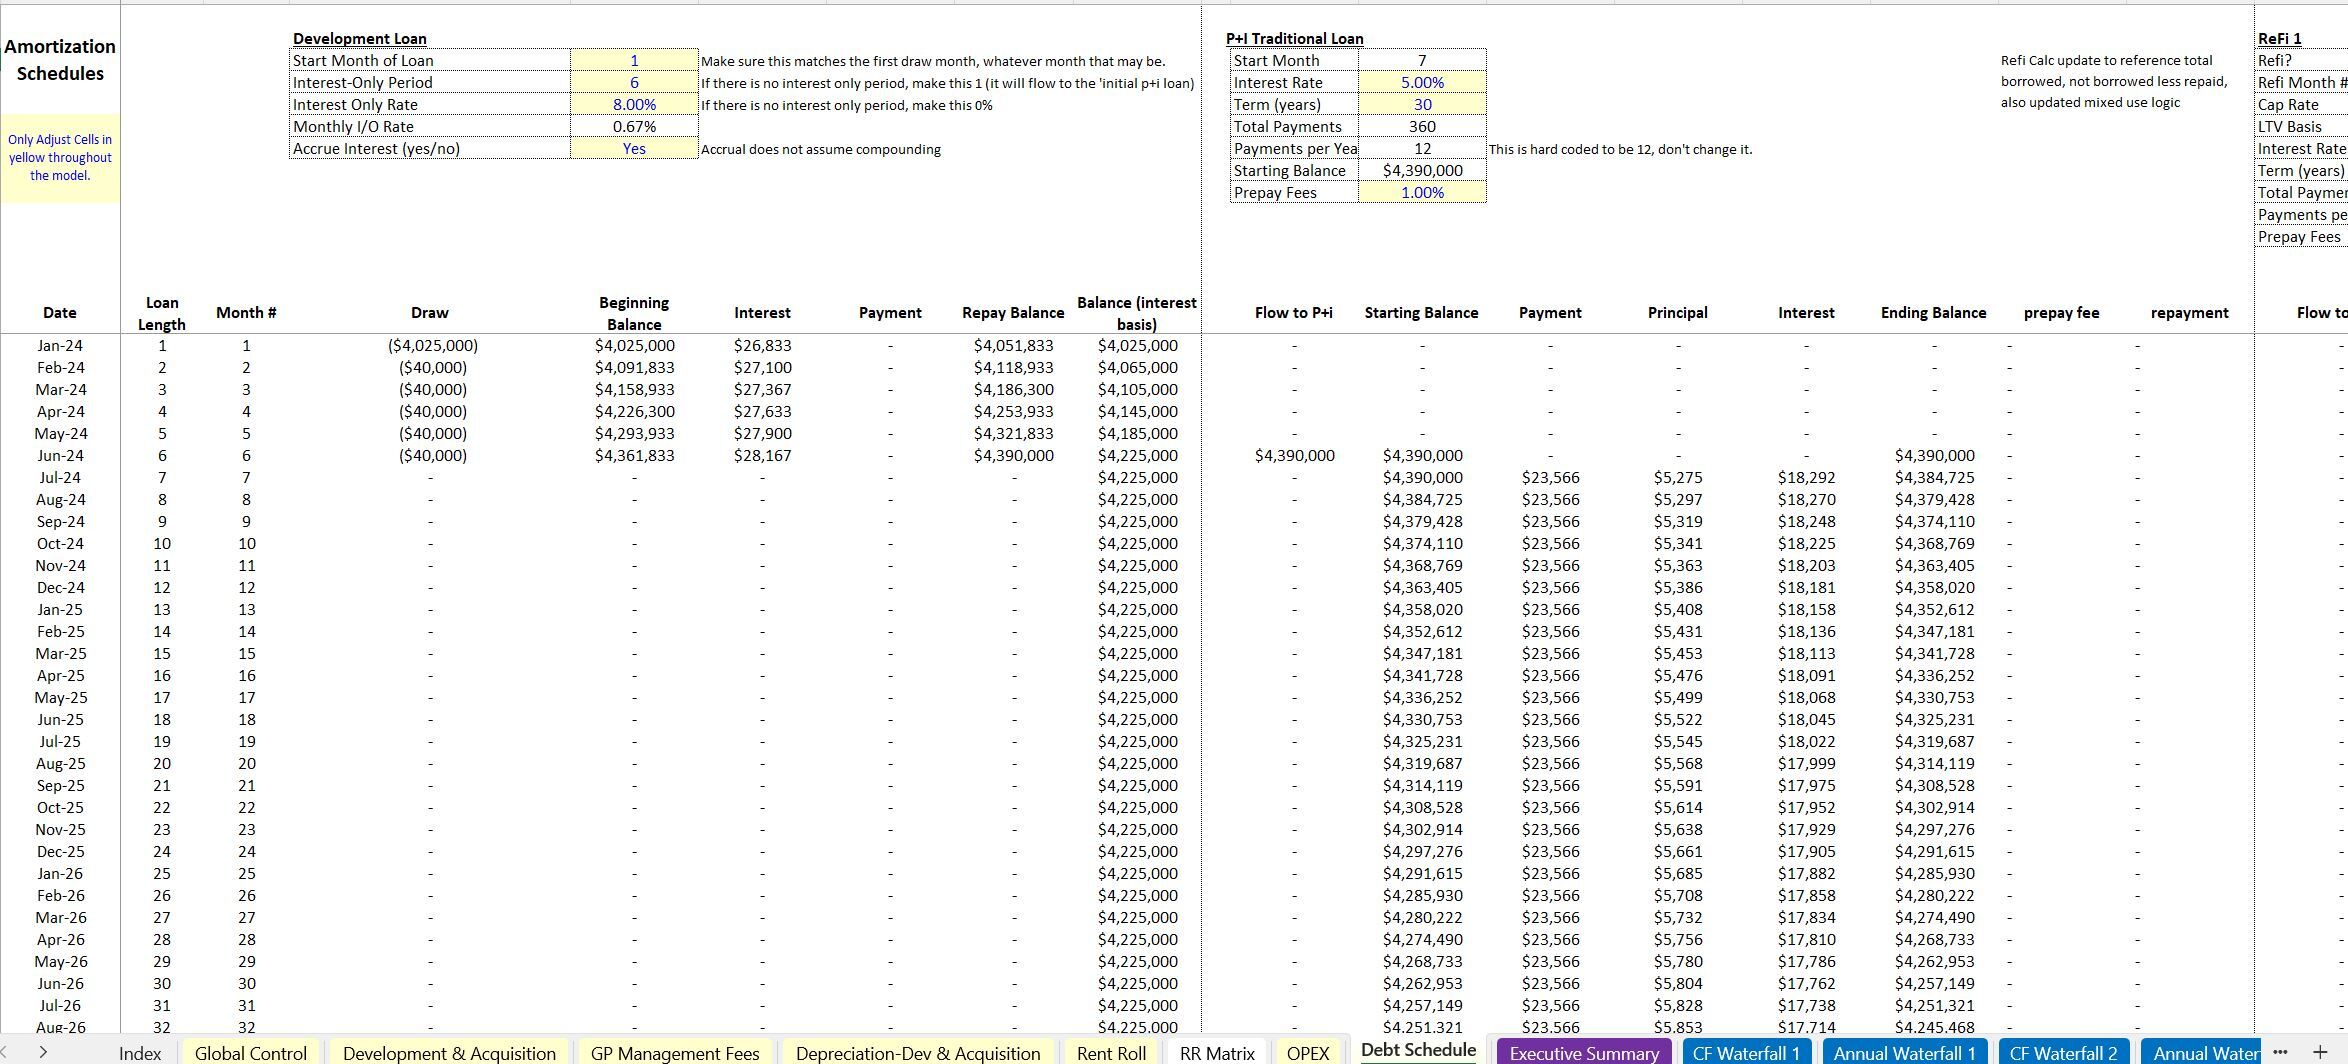The image size is (2348, 1064).
Task: Click the Beginning Balance column header
Action: (x=634, y=313)
